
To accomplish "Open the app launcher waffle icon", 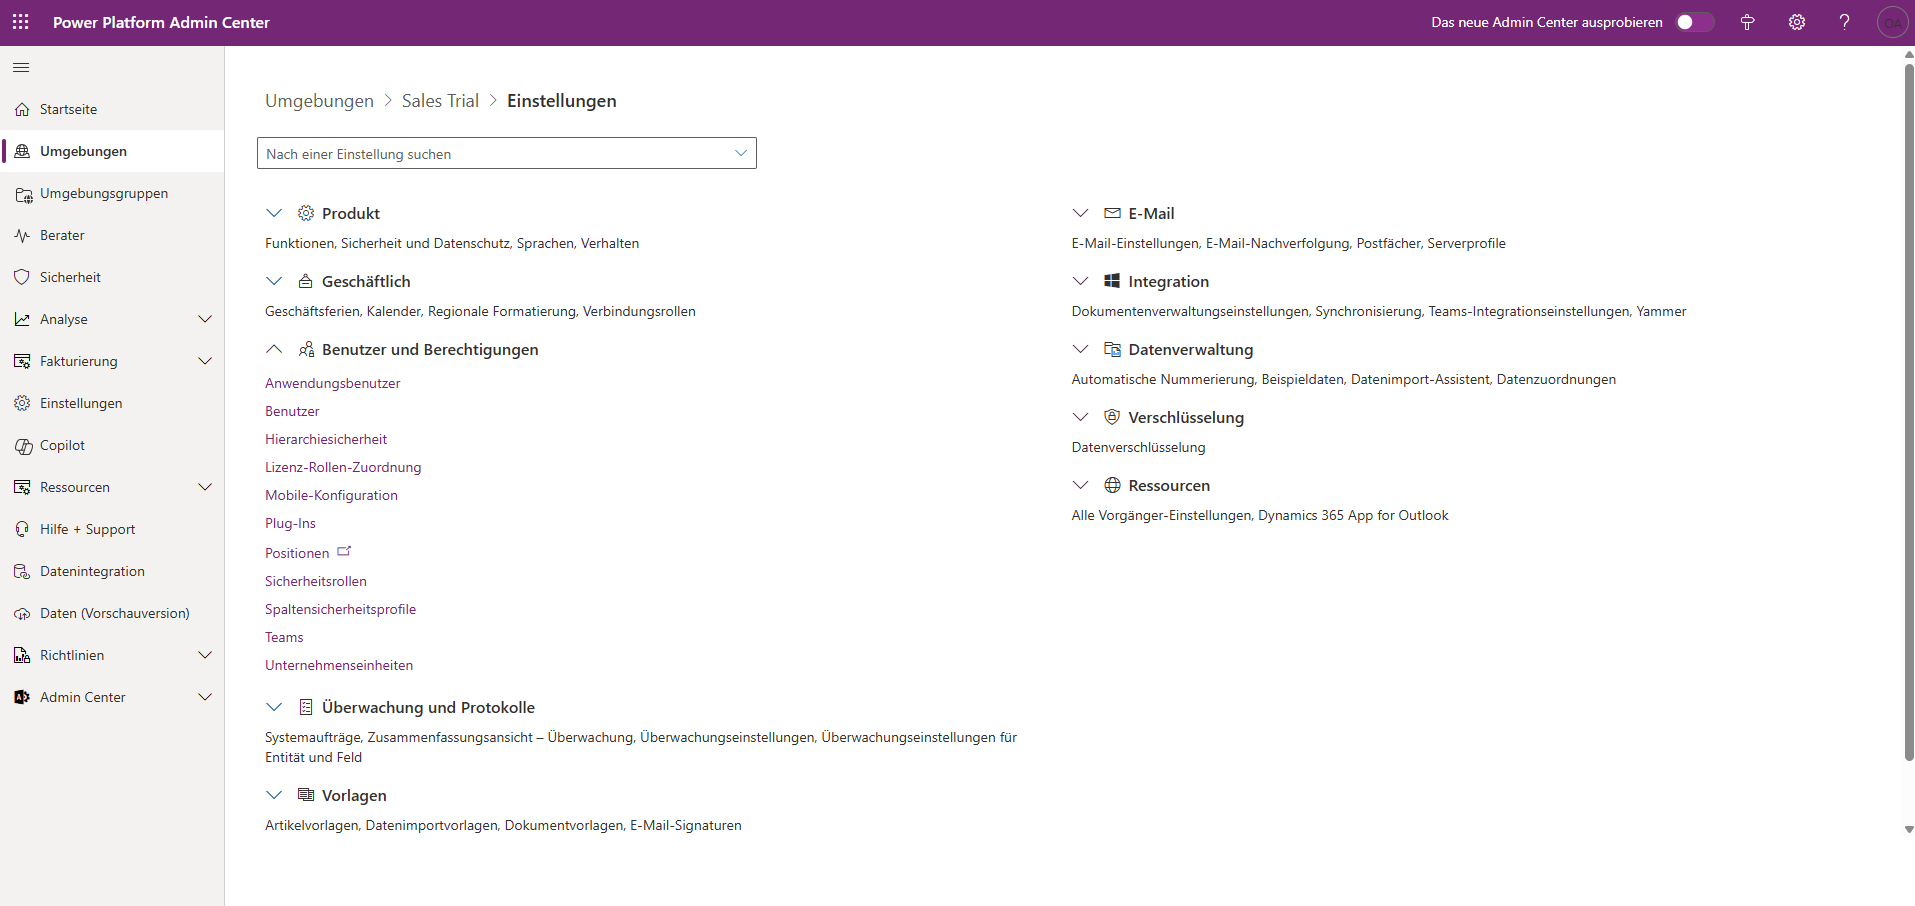I will pos(20,22).
